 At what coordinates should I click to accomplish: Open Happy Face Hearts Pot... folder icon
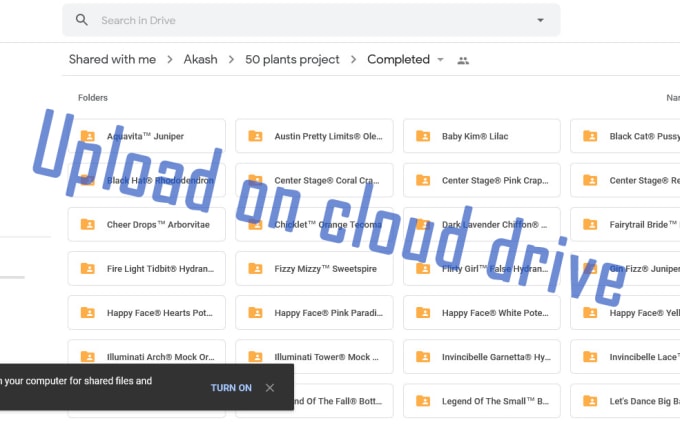coord(88,313)
